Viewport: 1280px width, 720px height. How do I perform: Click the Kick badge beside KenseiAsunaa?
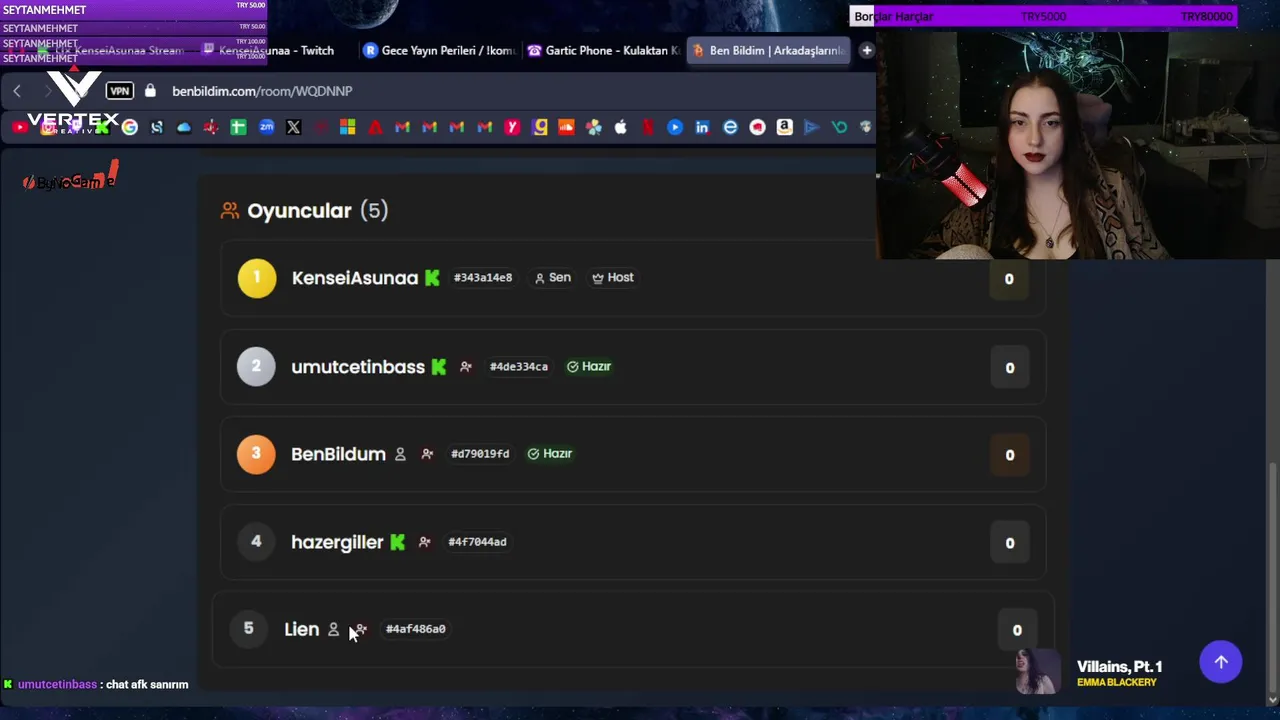tap(432, 278)
